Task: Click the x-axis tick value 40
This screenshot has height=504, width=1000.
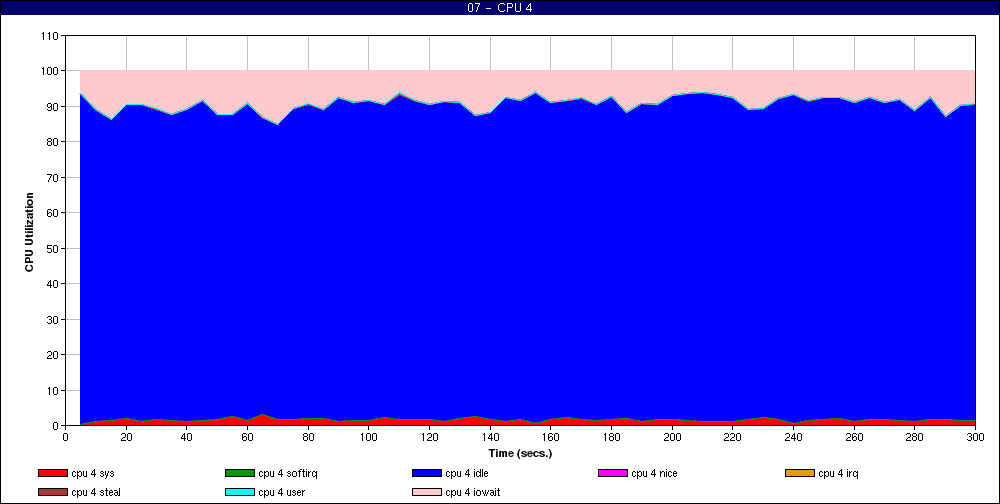Action: click(x=187, y=437)
